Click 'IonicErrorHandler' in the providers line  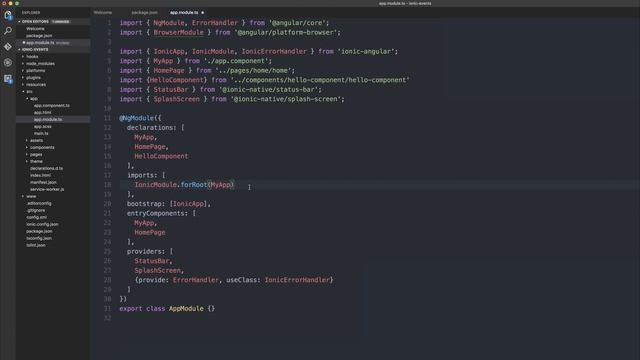pos(297,280)
